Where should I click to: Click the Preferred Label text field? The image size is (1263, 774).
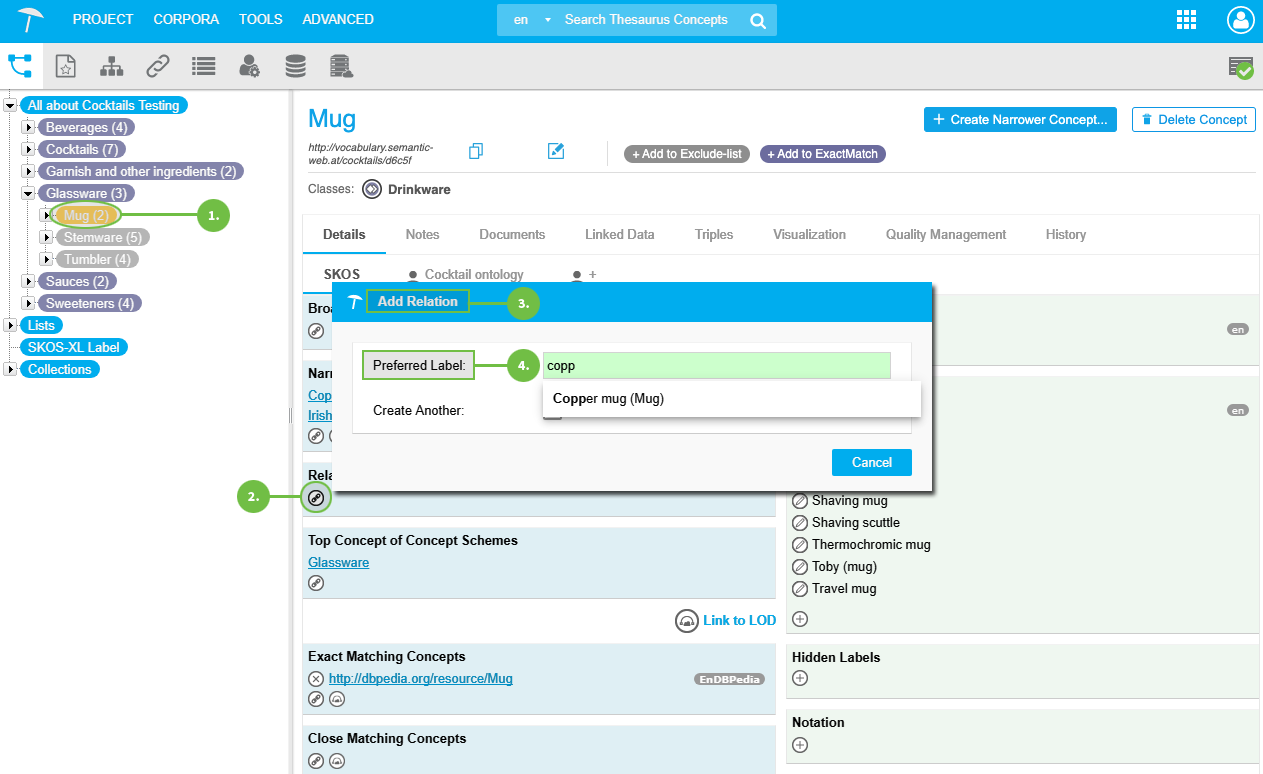pos(716,366)
